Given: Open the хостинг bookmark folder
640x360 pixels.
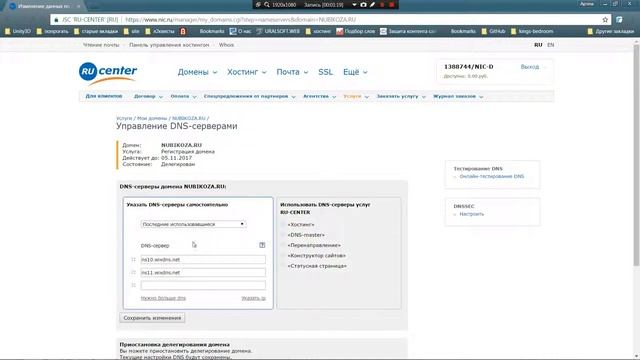Looking at the screenshot, I should [318, 31].
